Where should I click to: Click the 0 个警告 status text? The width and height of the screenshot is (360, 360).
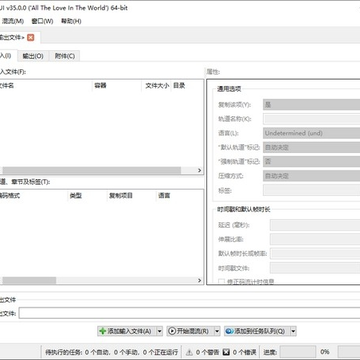[x=207, y=352]
